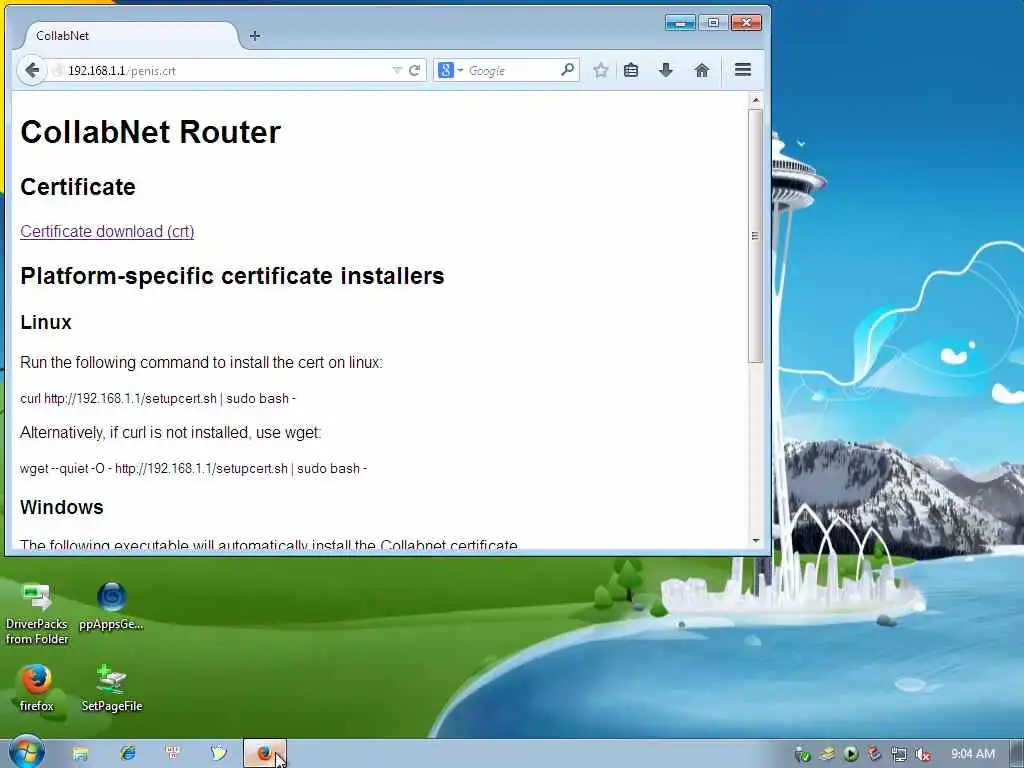Click the address bar showing 192.168.1.1
The image size is (1024, 768).
[222, 71]
